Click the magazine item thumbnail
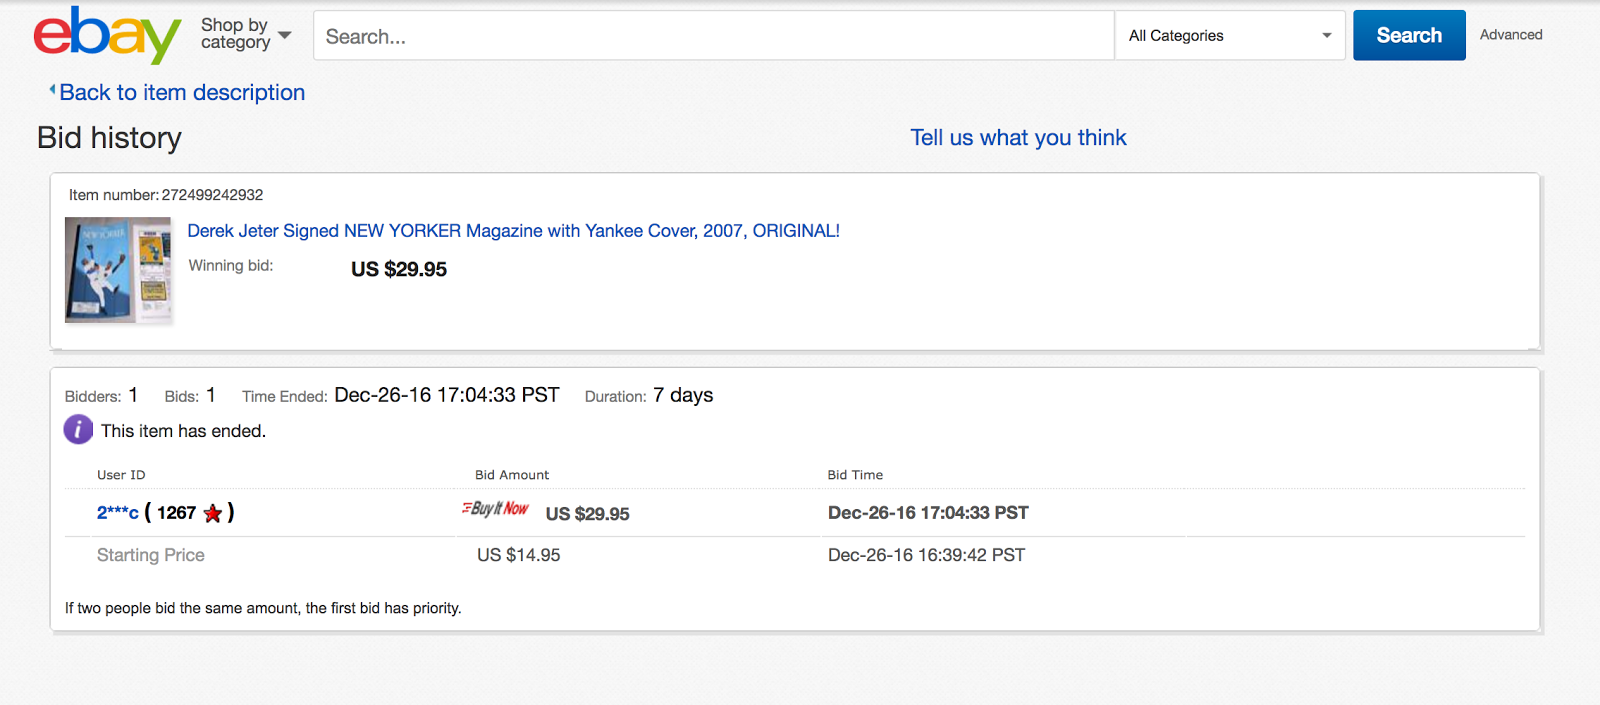The image size is (1600, 705). pyautogui.click(x=118, y=270)
